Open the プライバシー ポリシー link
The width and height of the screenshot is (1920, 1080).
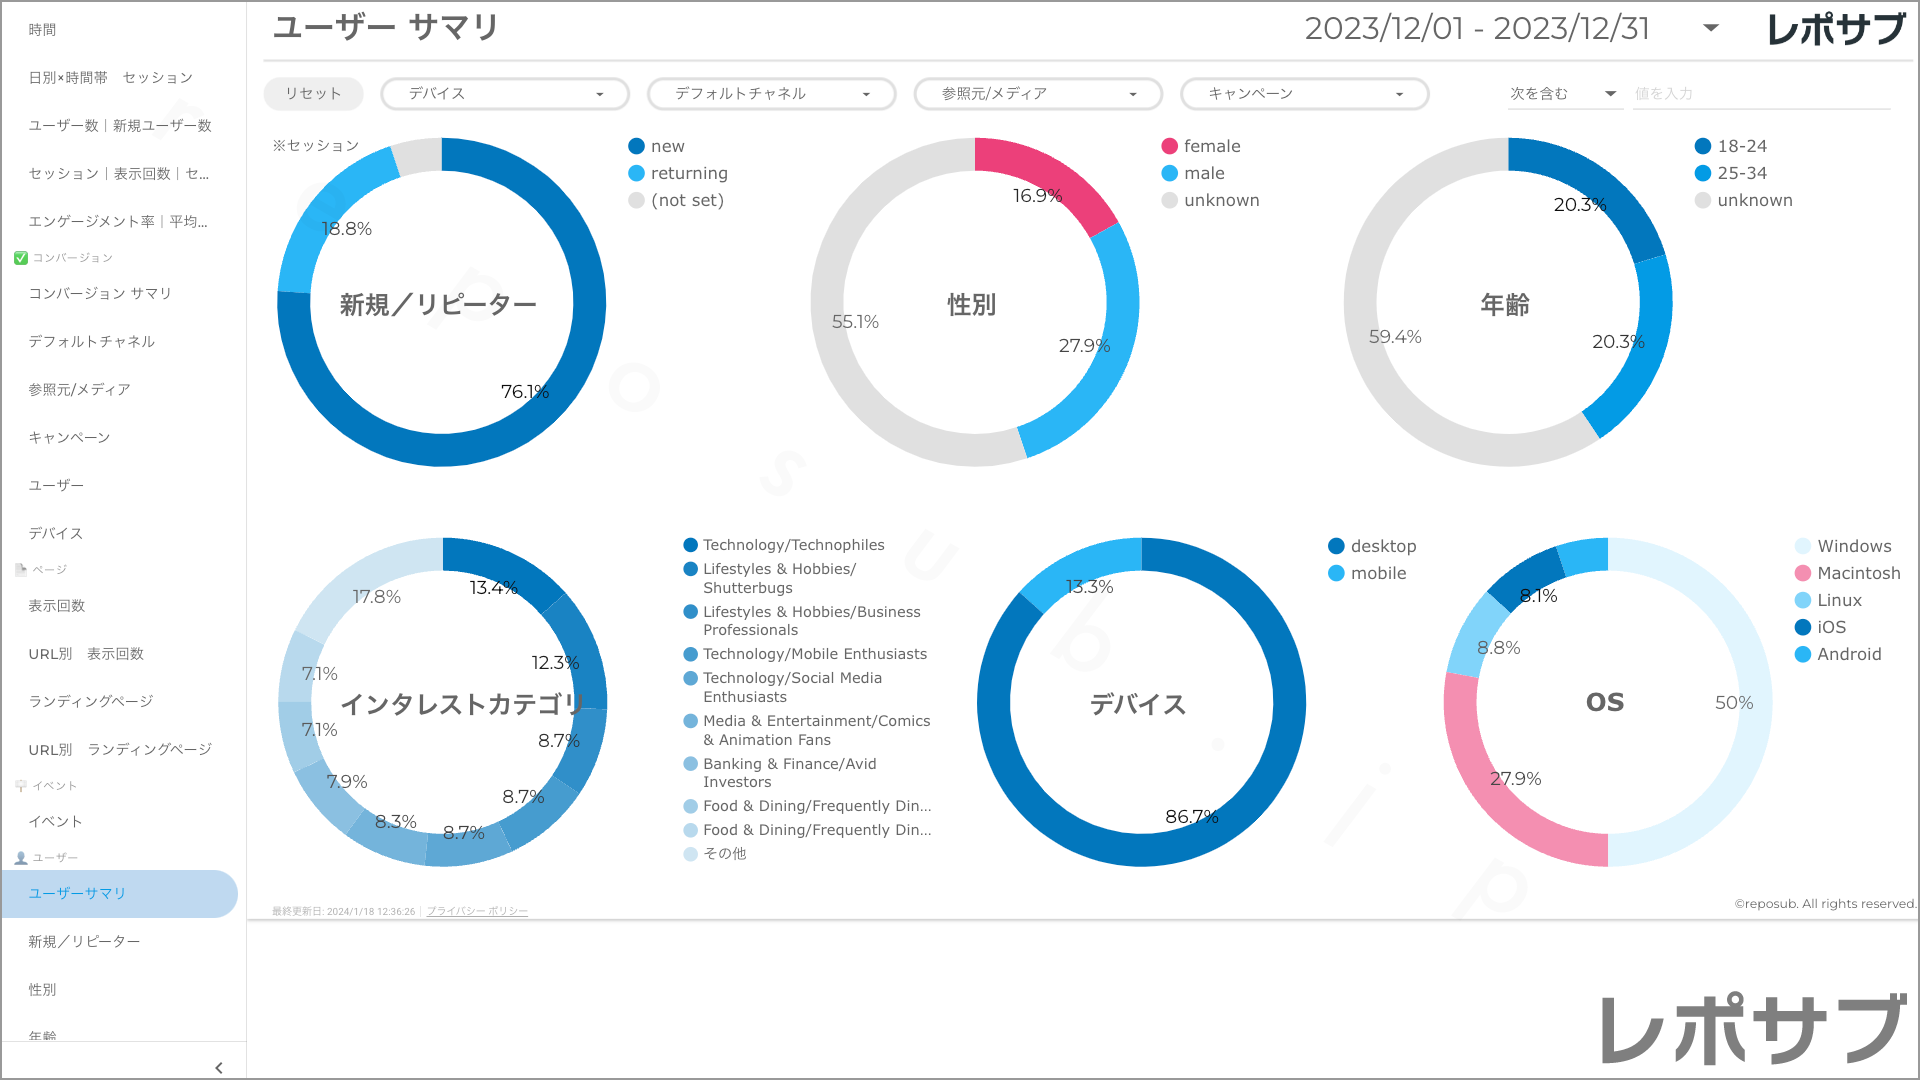coord(477,911)
